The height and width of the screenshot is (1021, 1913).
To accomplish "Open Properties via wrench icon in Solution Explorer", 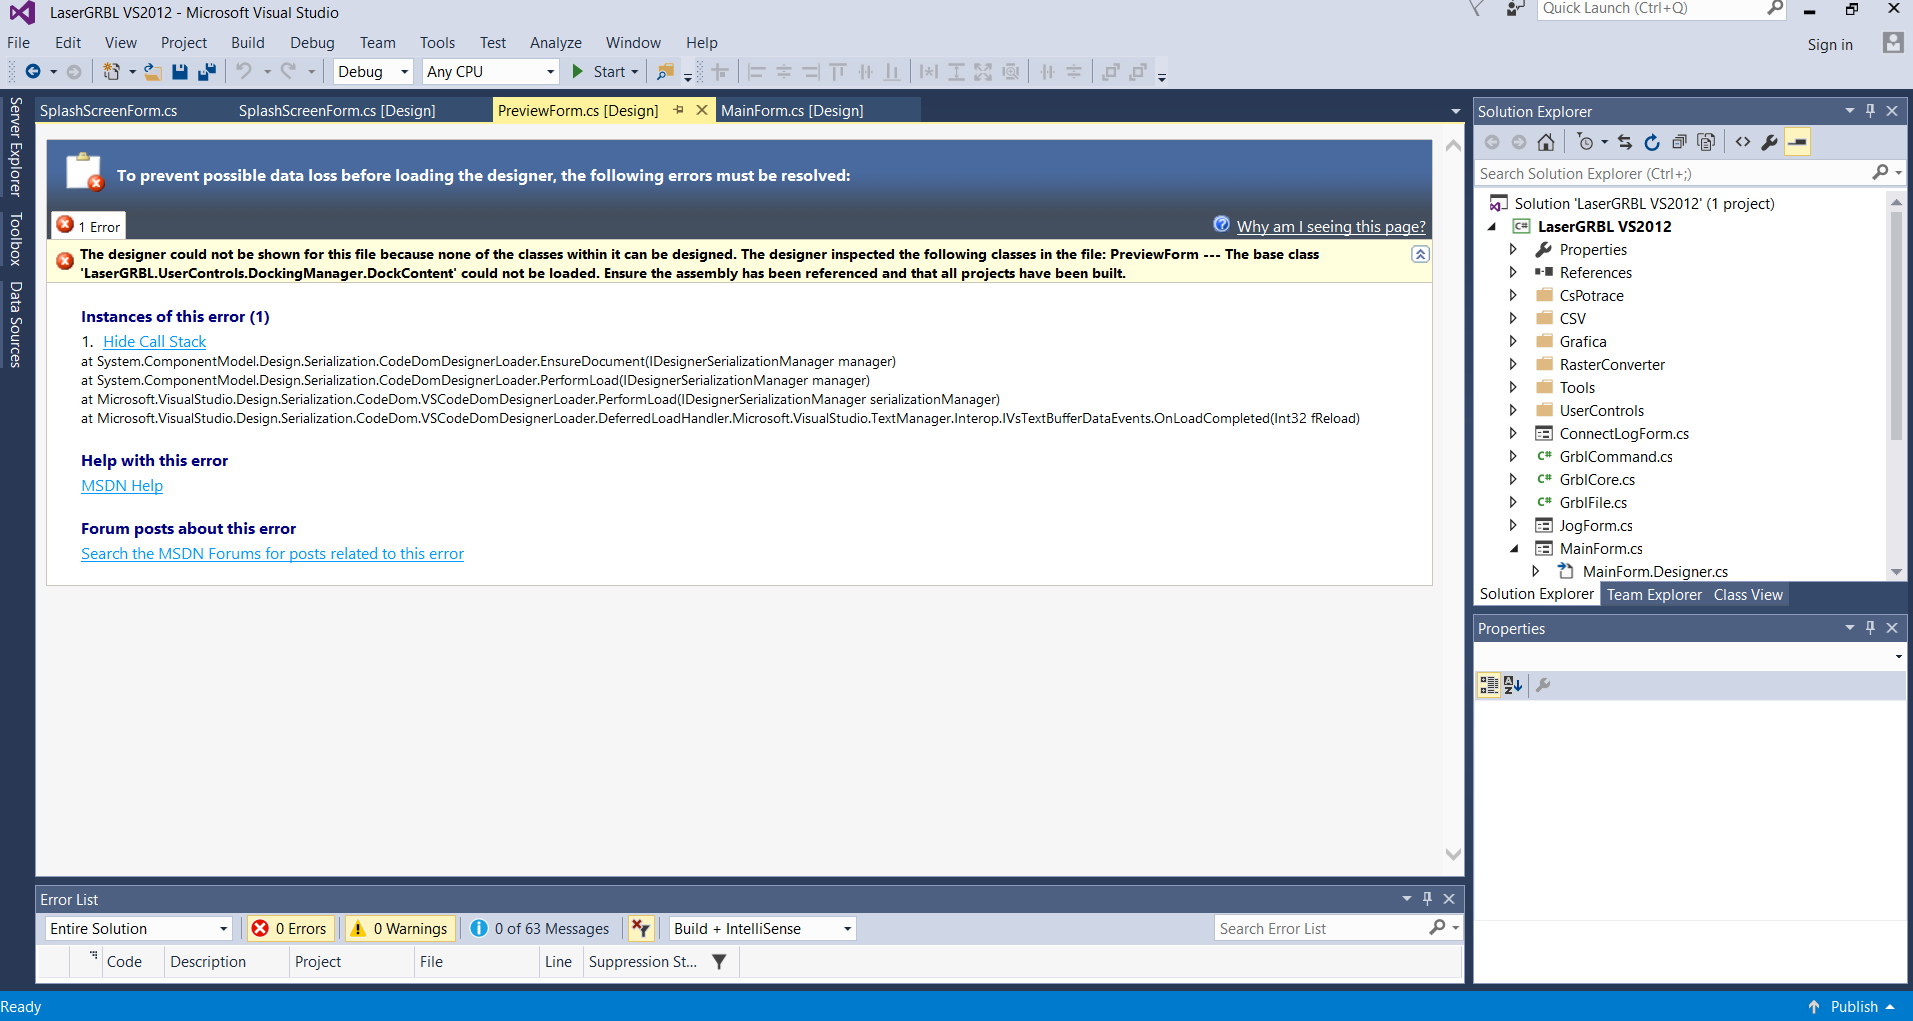I will (x=1770, y=142).
